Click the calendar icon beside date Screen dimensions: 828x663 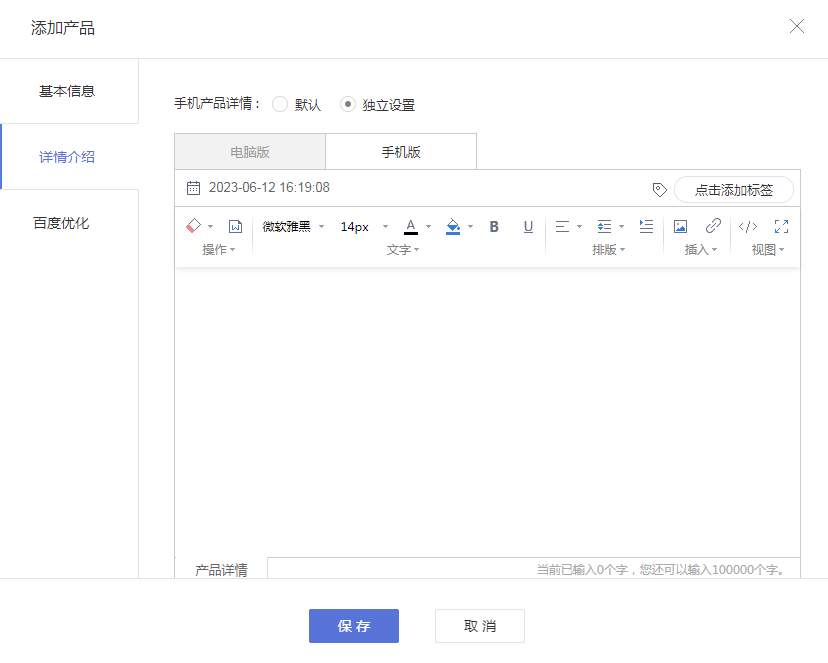194,188
